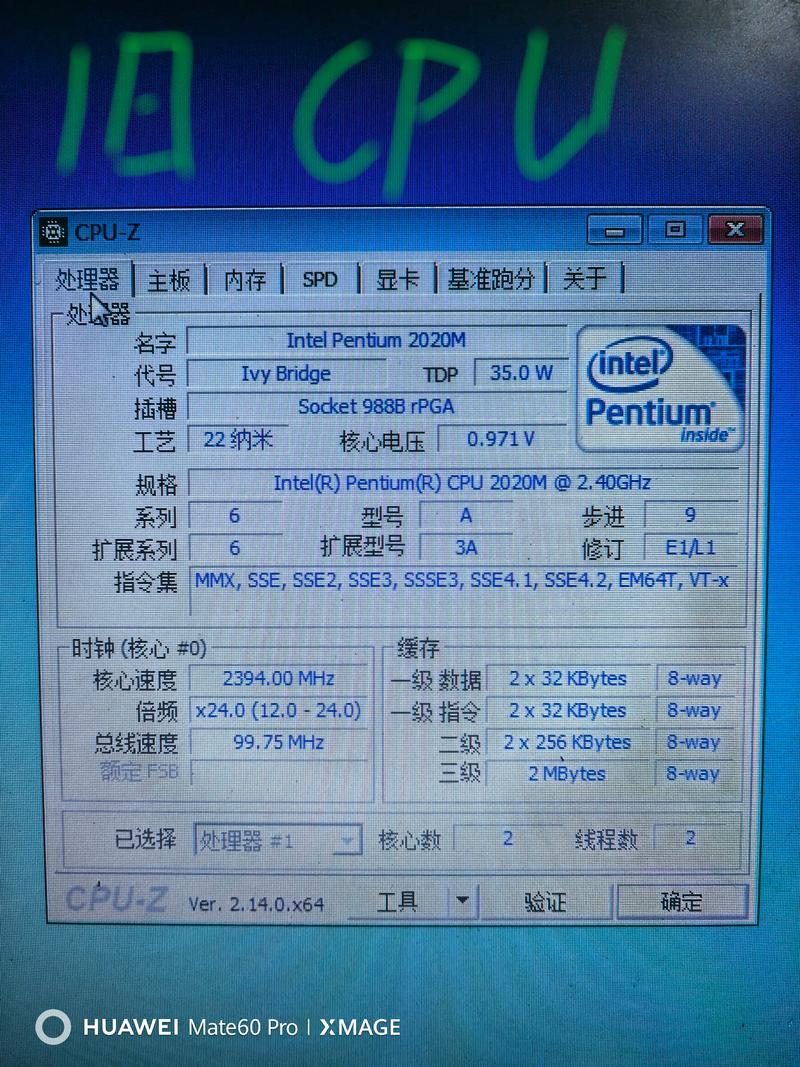Click the TDP field showing 35.0 W
The width and height of the screenshot is (800, 1067).
tap(521, 373)
